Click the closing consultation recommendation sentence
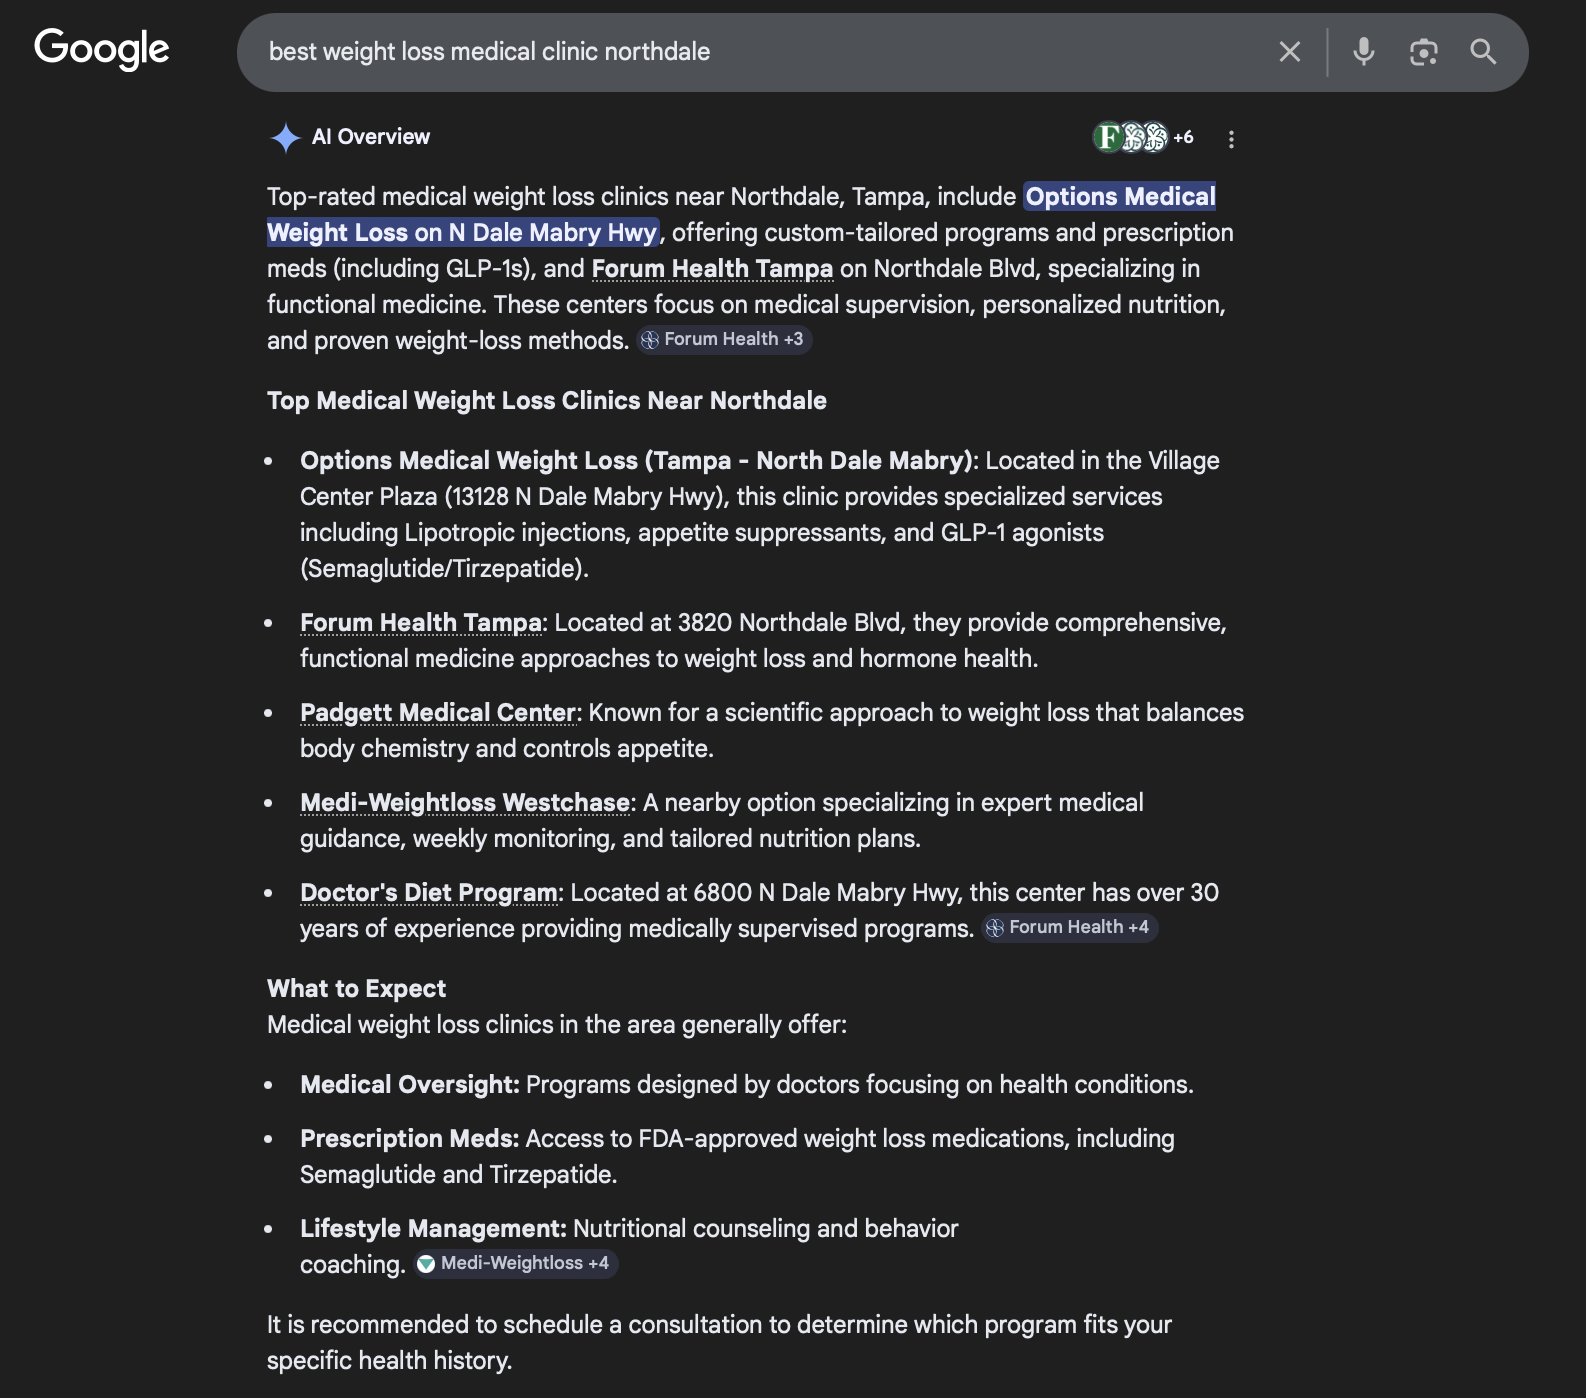 (x=719, y=1343)
